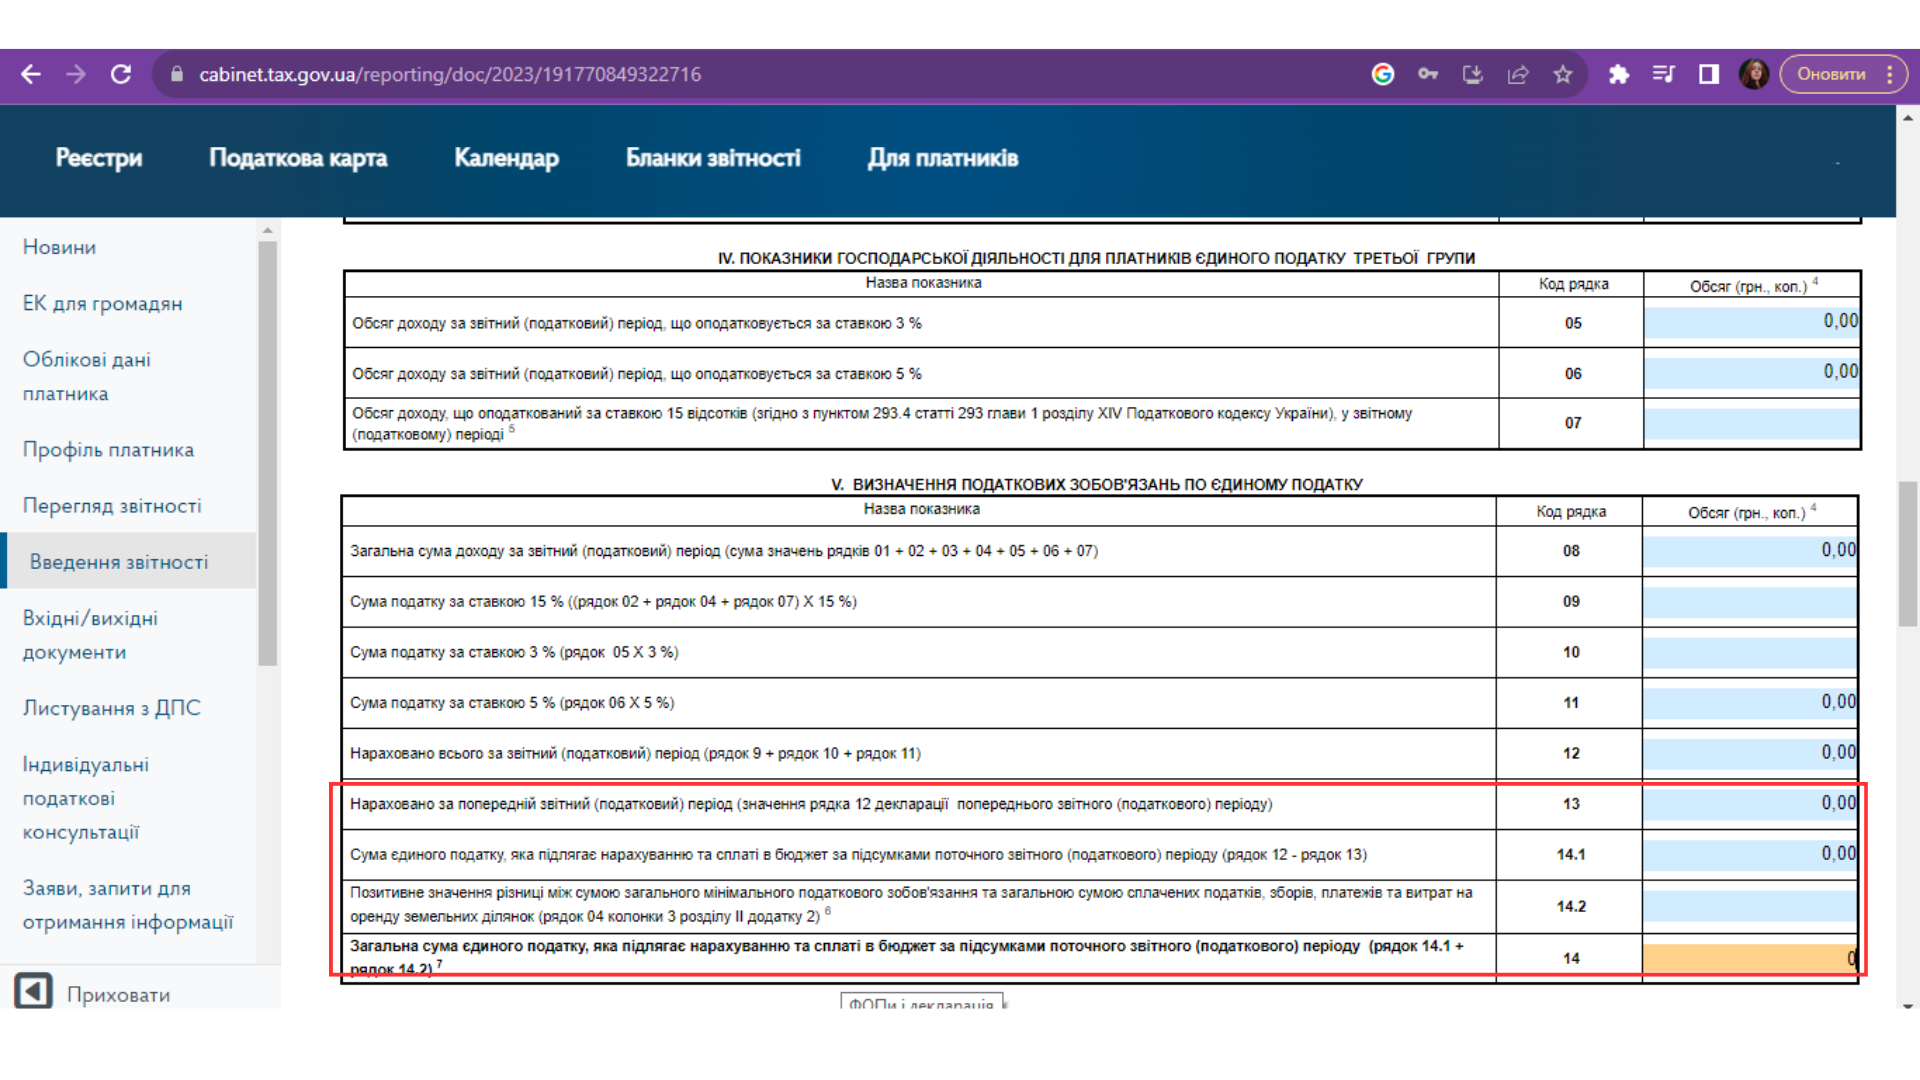Screen dimensions: 1920x1080
Task: Bookmark this page with star icon
Action: tap(1563, 74)
